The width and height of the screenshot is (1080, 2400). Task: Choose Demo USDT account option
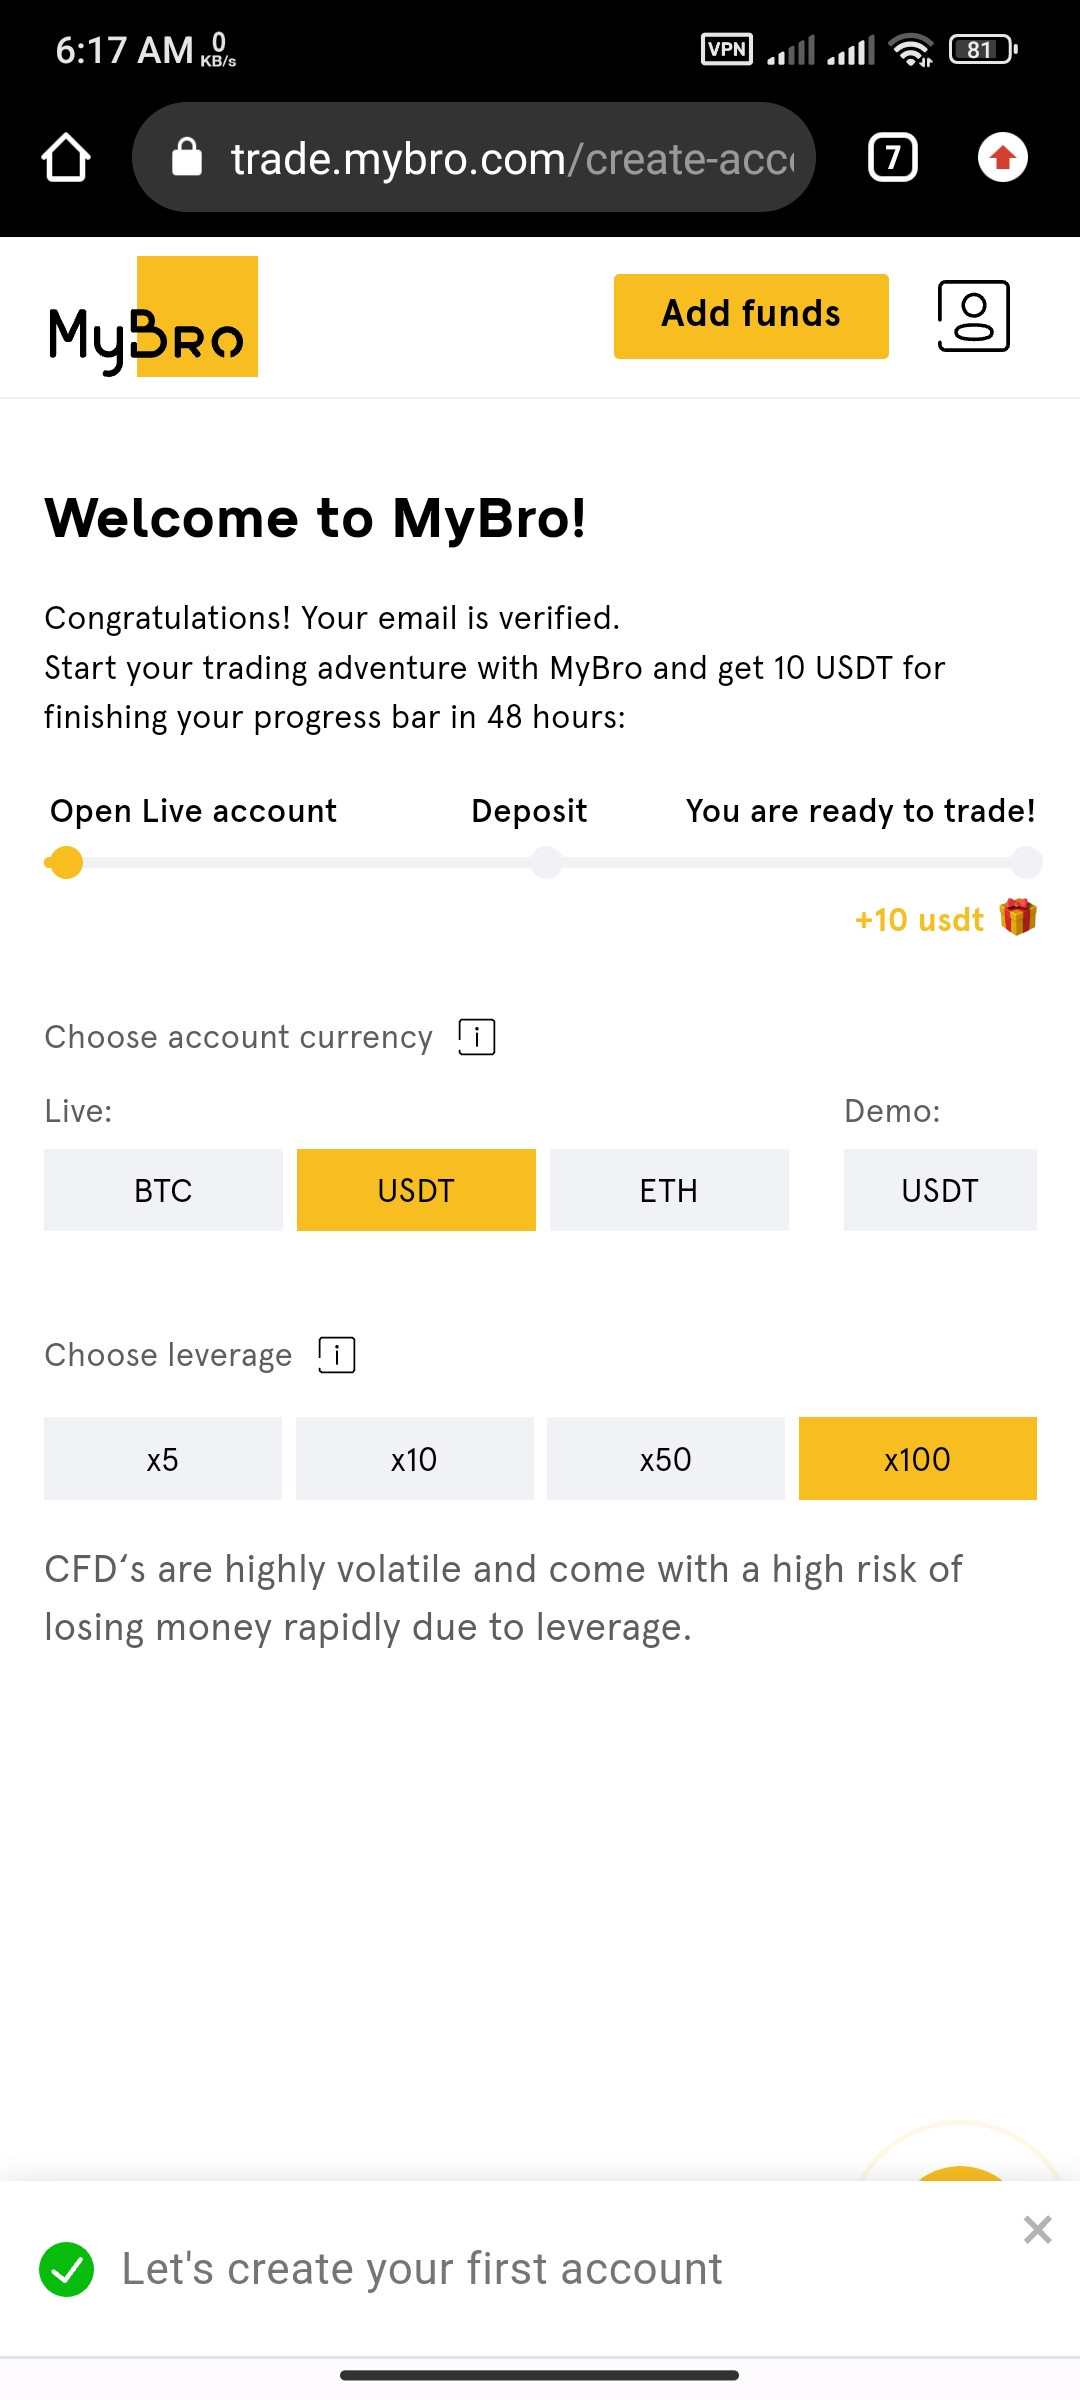coord(940,1190)
